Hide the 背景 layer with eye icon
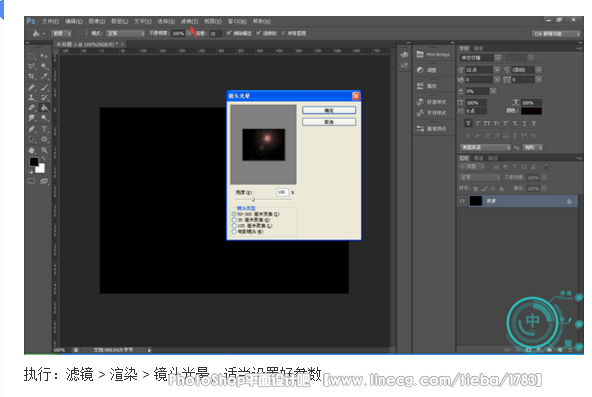592x397 pixels. (x=462, y=201)
